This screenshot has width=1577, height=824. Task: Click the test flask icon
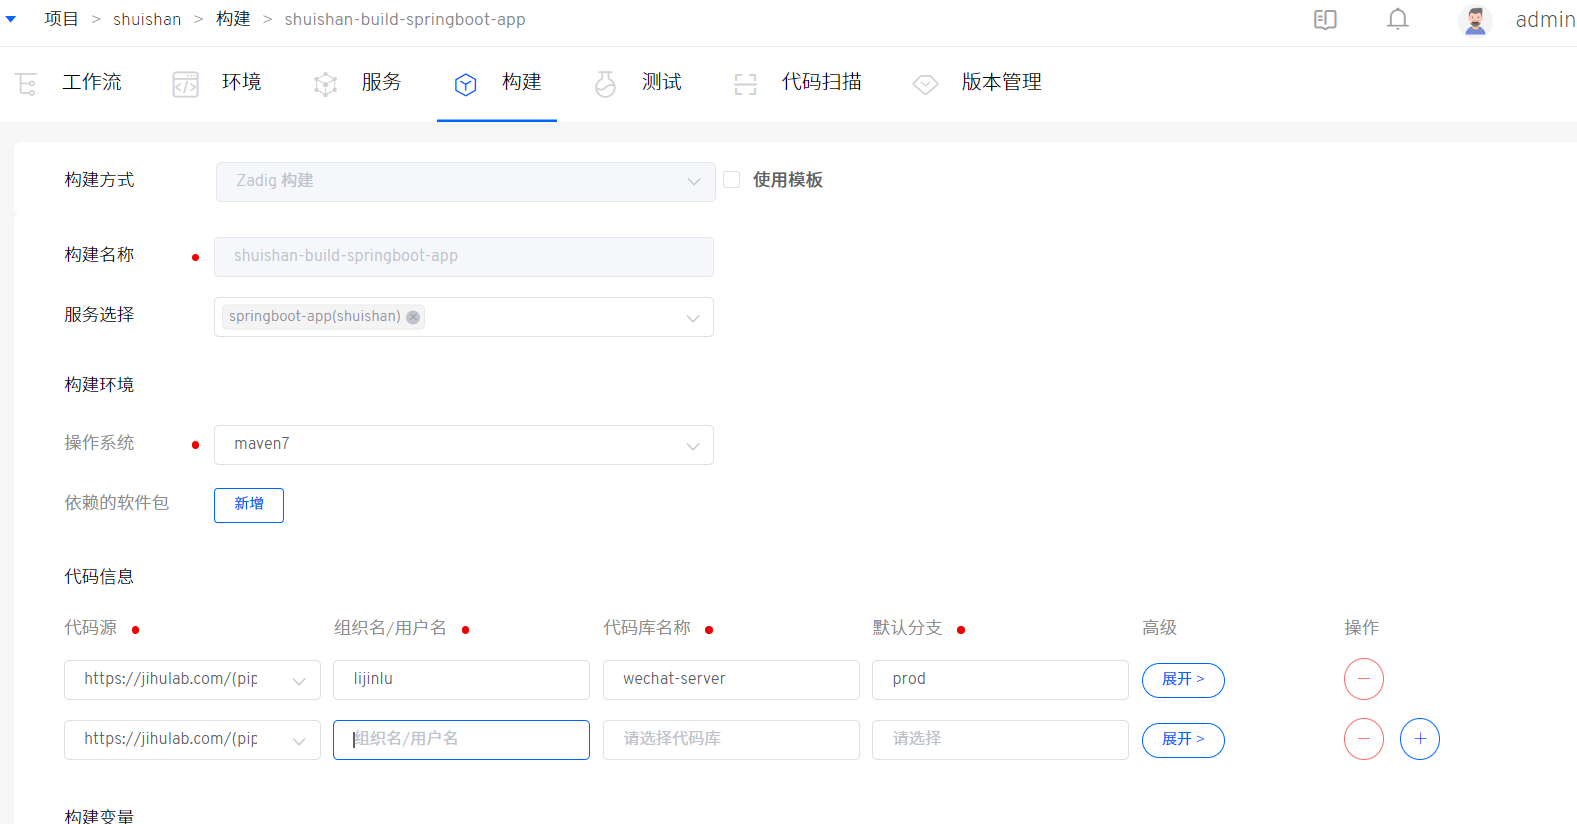point(606,84)
